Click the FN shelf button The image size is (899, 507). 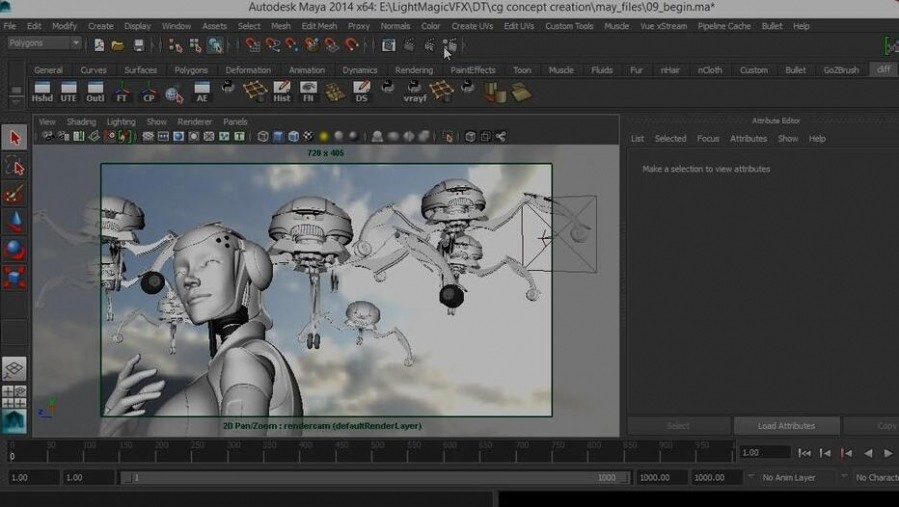[x=308, y=92]
